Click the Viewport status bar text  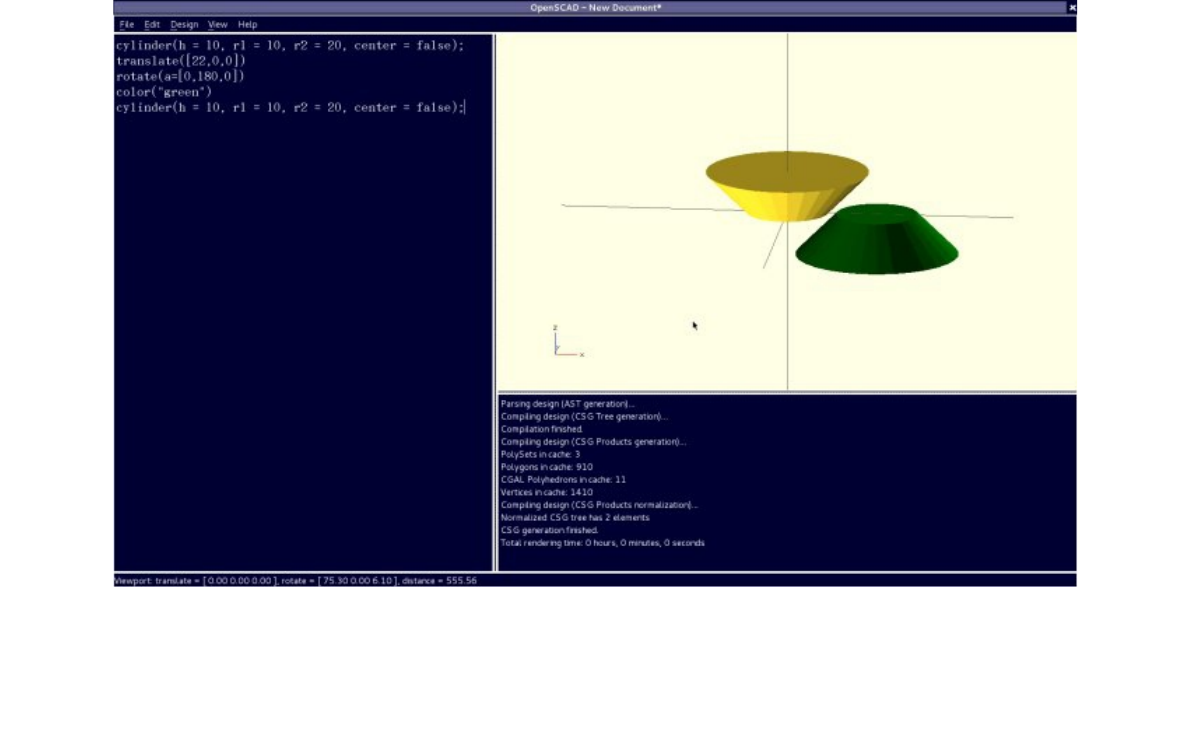click(x=295, y=580)
